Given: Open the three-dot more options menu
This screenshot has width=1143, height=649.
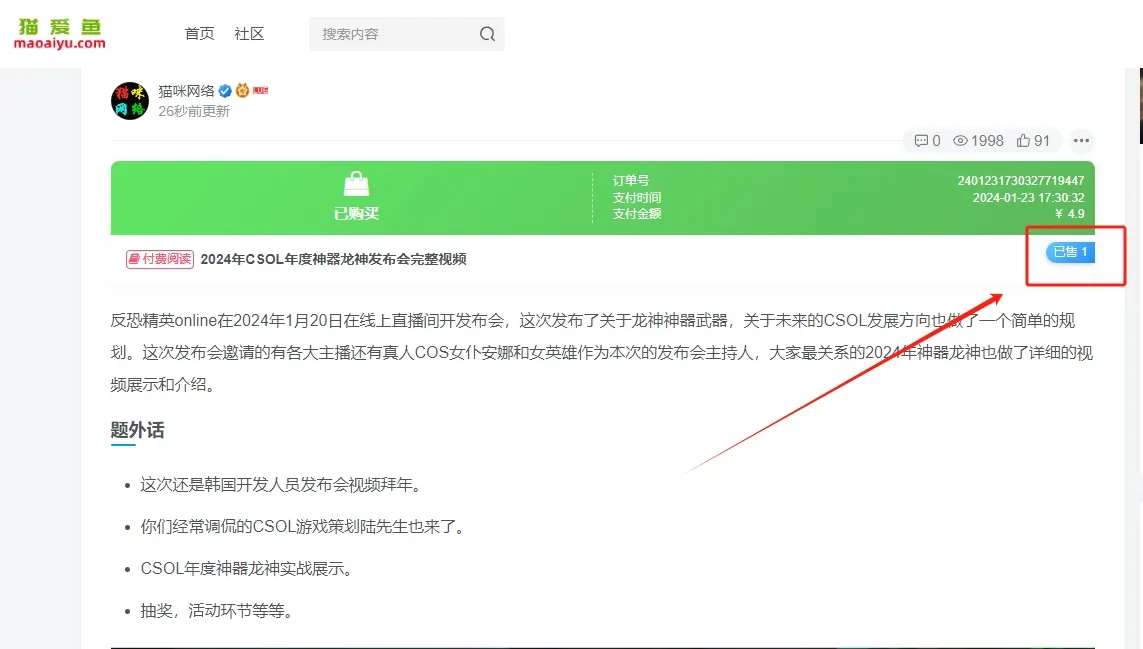Looking at the screenshot, I should 1081,141.
